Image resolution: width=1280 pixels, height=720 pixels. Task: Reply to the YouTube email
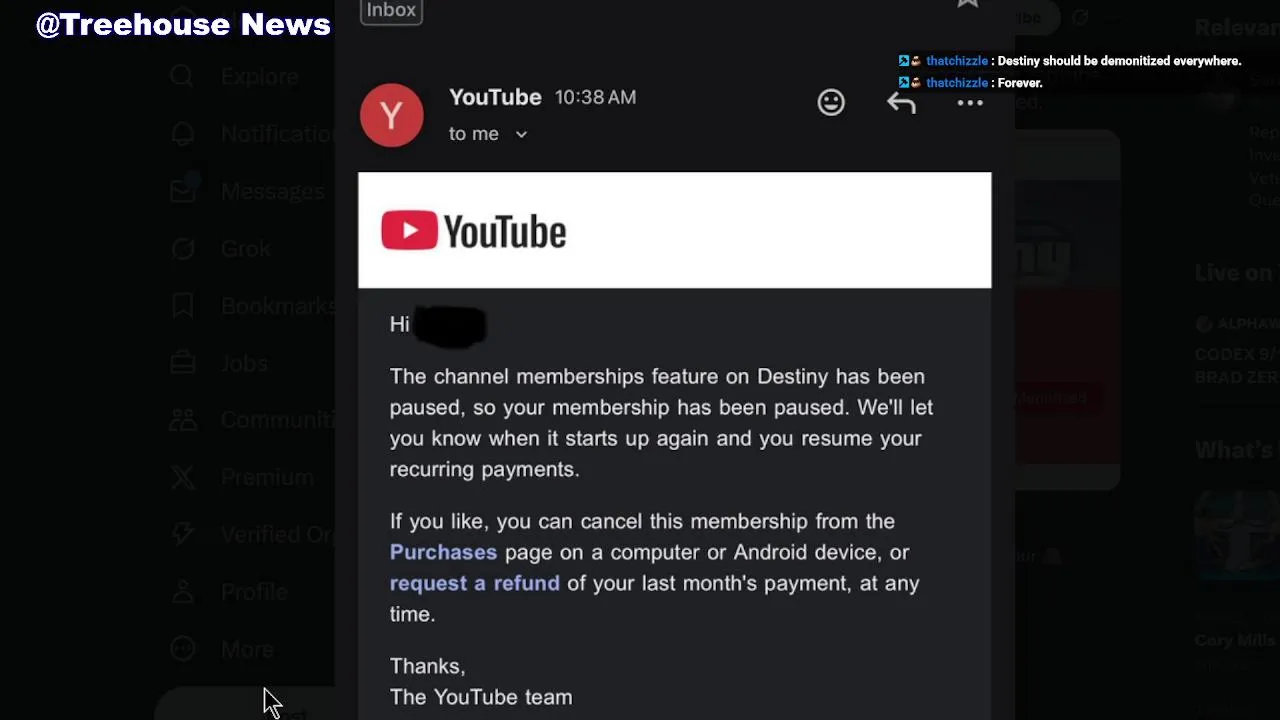point(901,102)
